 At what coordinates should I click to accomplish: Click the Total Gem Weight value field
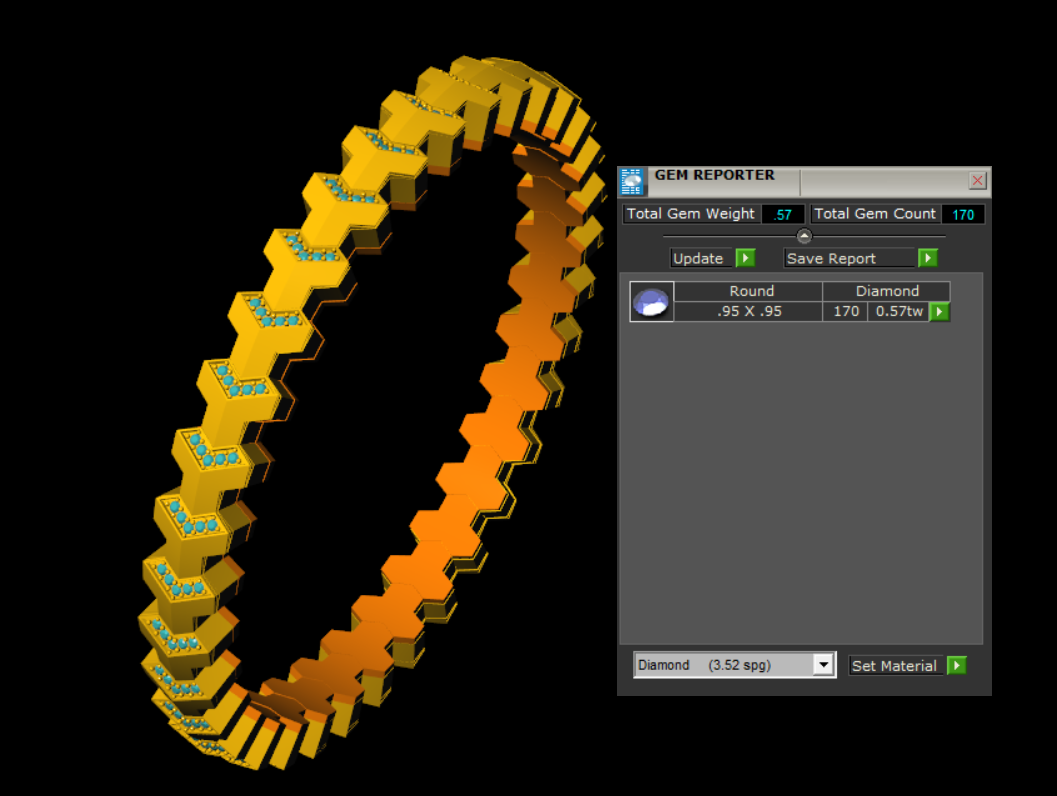click(x=782, y=214)
